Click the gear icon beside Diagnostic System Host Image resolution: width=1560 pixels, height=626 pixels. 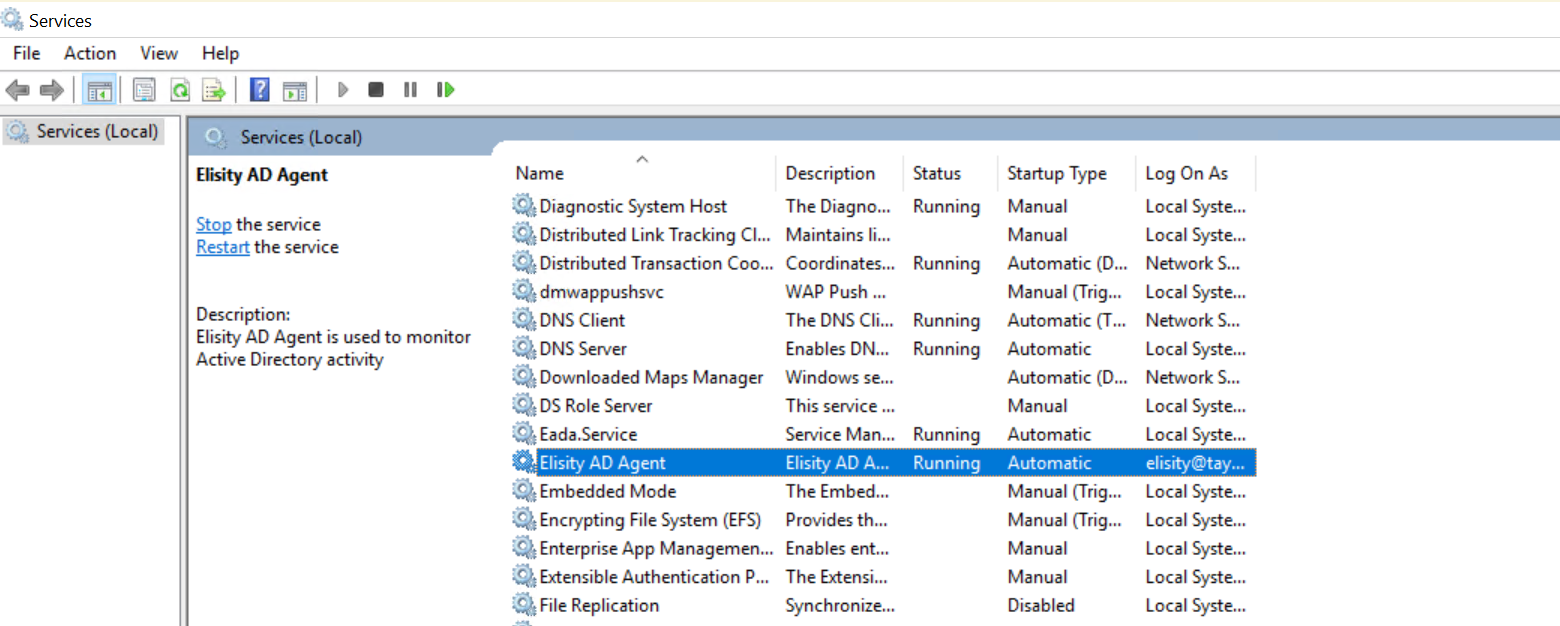[524, 206]
